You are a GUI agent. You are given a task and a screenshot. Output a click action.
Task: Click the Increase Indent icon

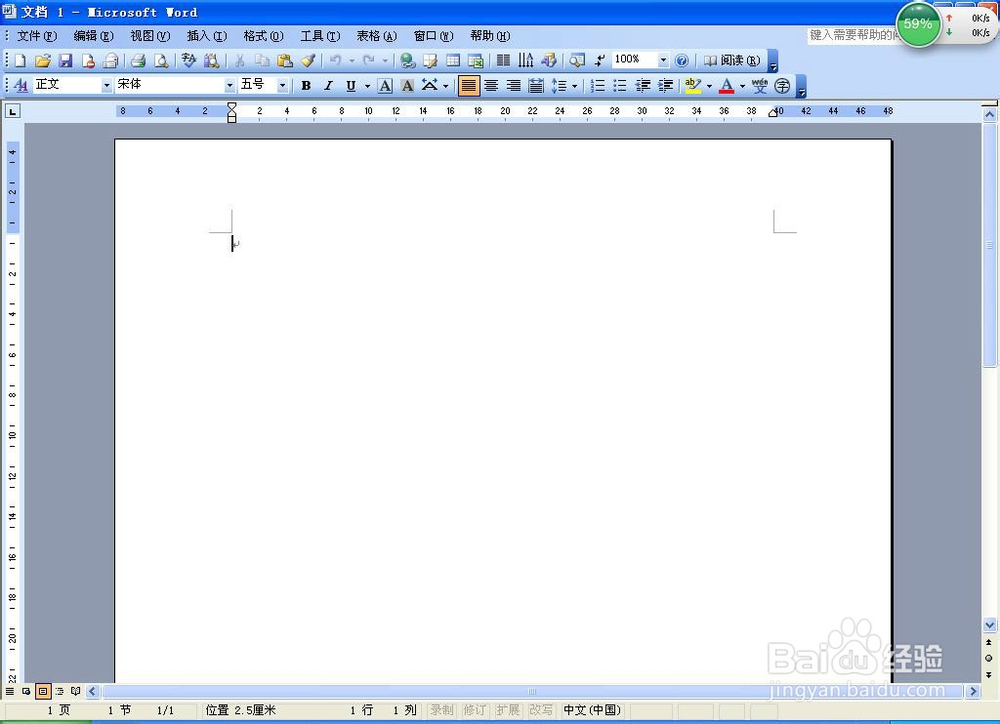pyautogui.click(x=665, y=85)
